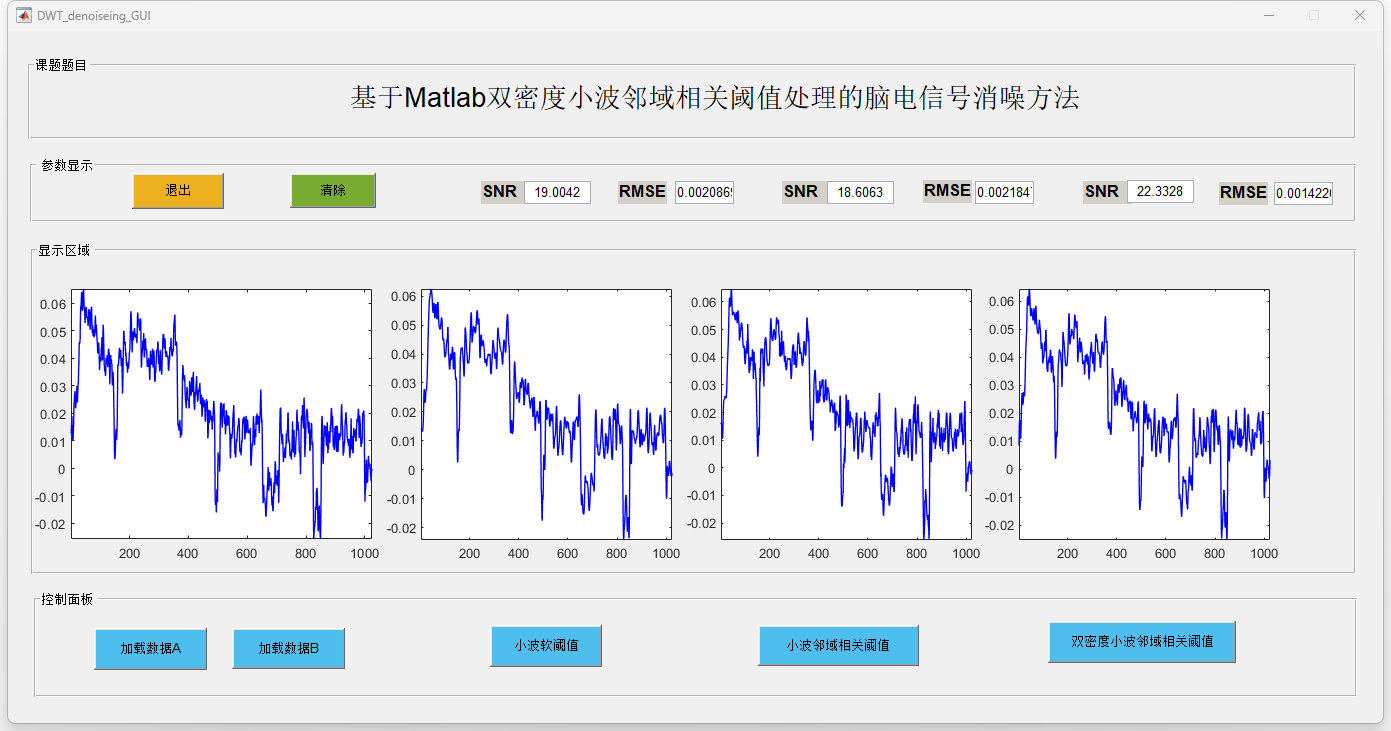Click the yellow 退出 exit button
The image size is (1391, 731).
point(178,191)
